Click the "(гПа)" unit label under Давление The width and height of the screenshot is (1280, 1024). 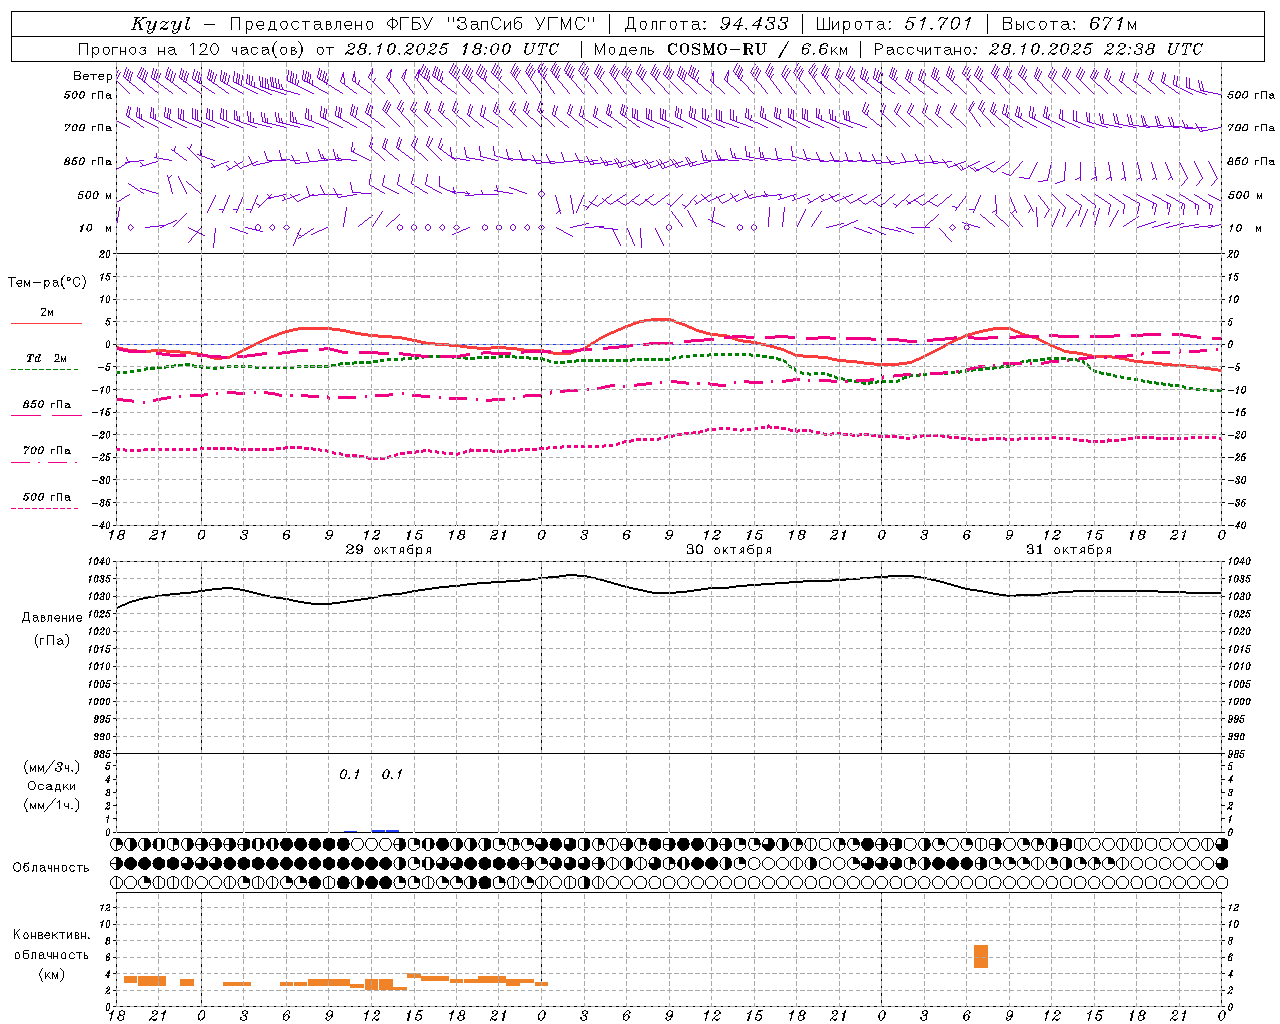(52, 641)
